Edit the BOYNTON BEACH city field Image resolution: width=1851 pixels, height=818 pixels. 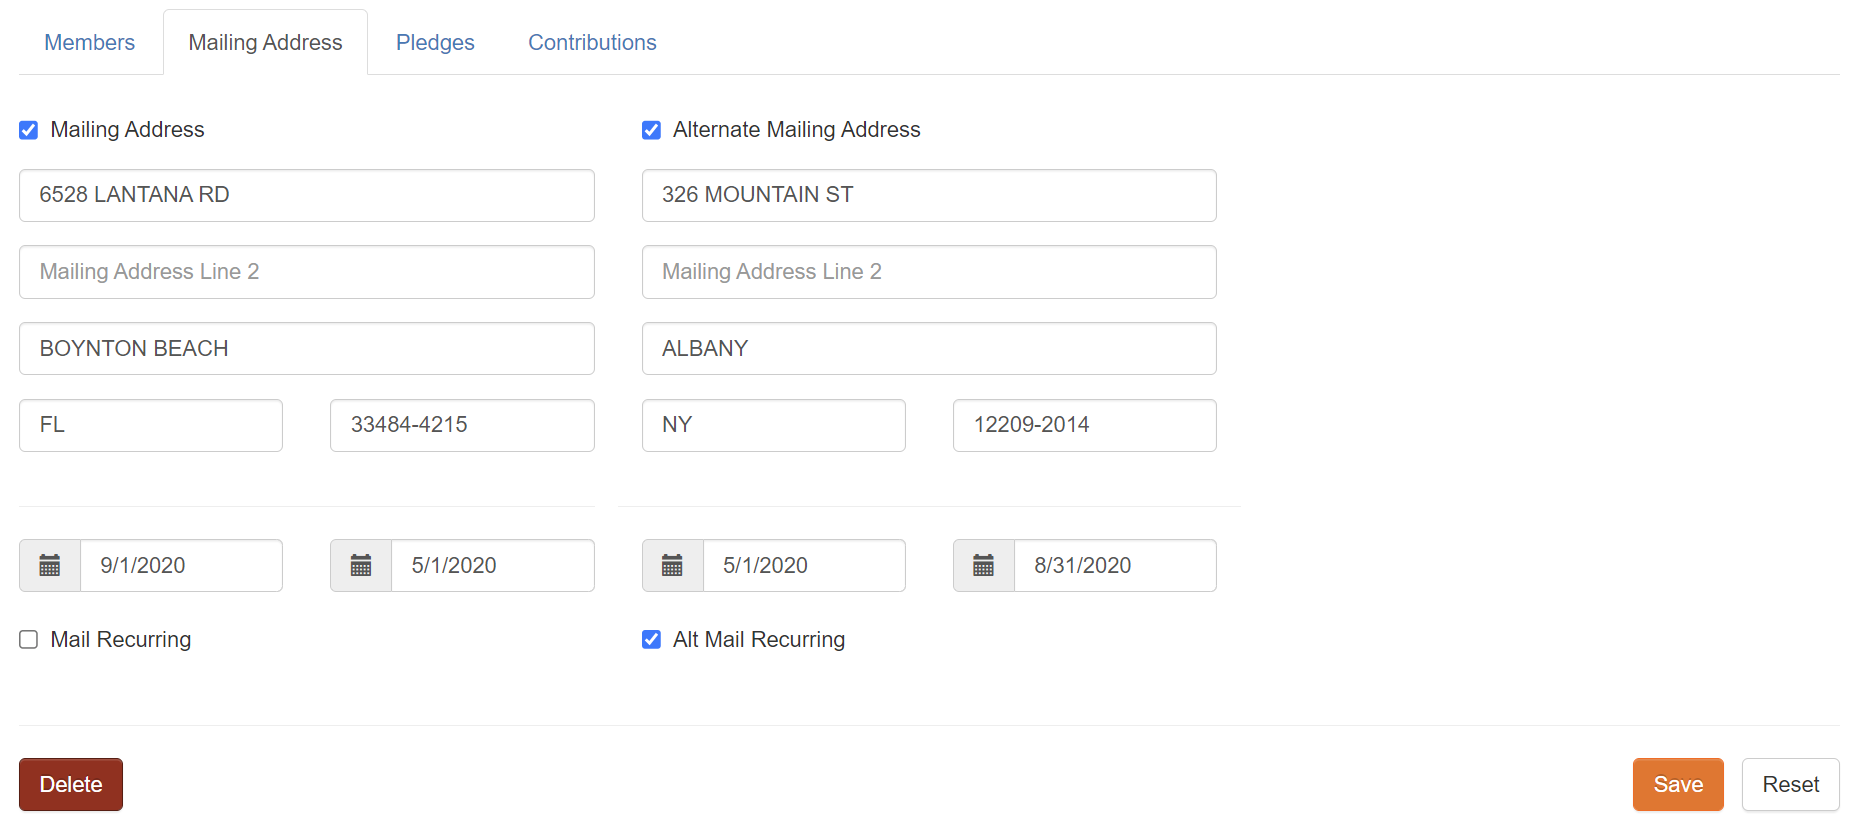point(307,348)
